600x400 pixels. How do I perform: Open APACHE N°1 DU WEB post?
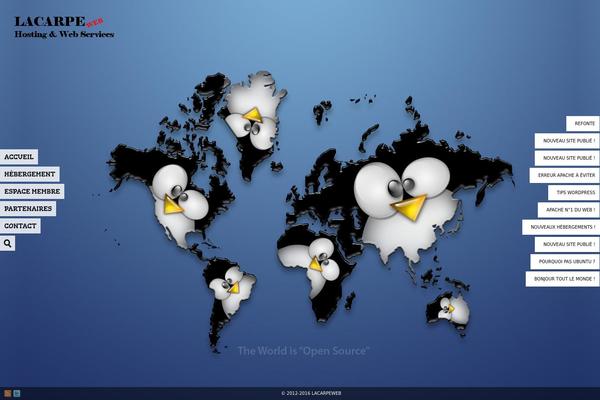point(569,210)
